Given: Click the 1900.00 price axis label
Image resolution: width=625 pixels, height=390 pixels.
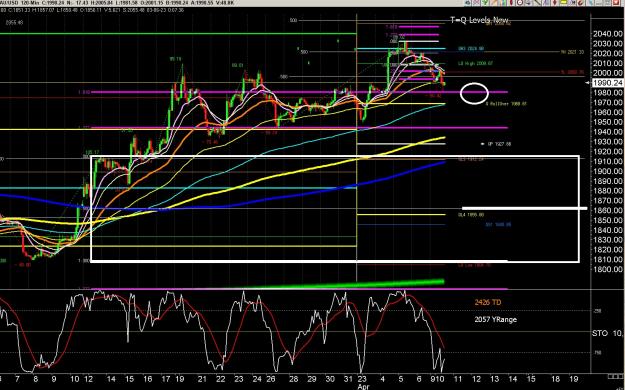Looking at the screenshot, I should click(x=608, y=171).
